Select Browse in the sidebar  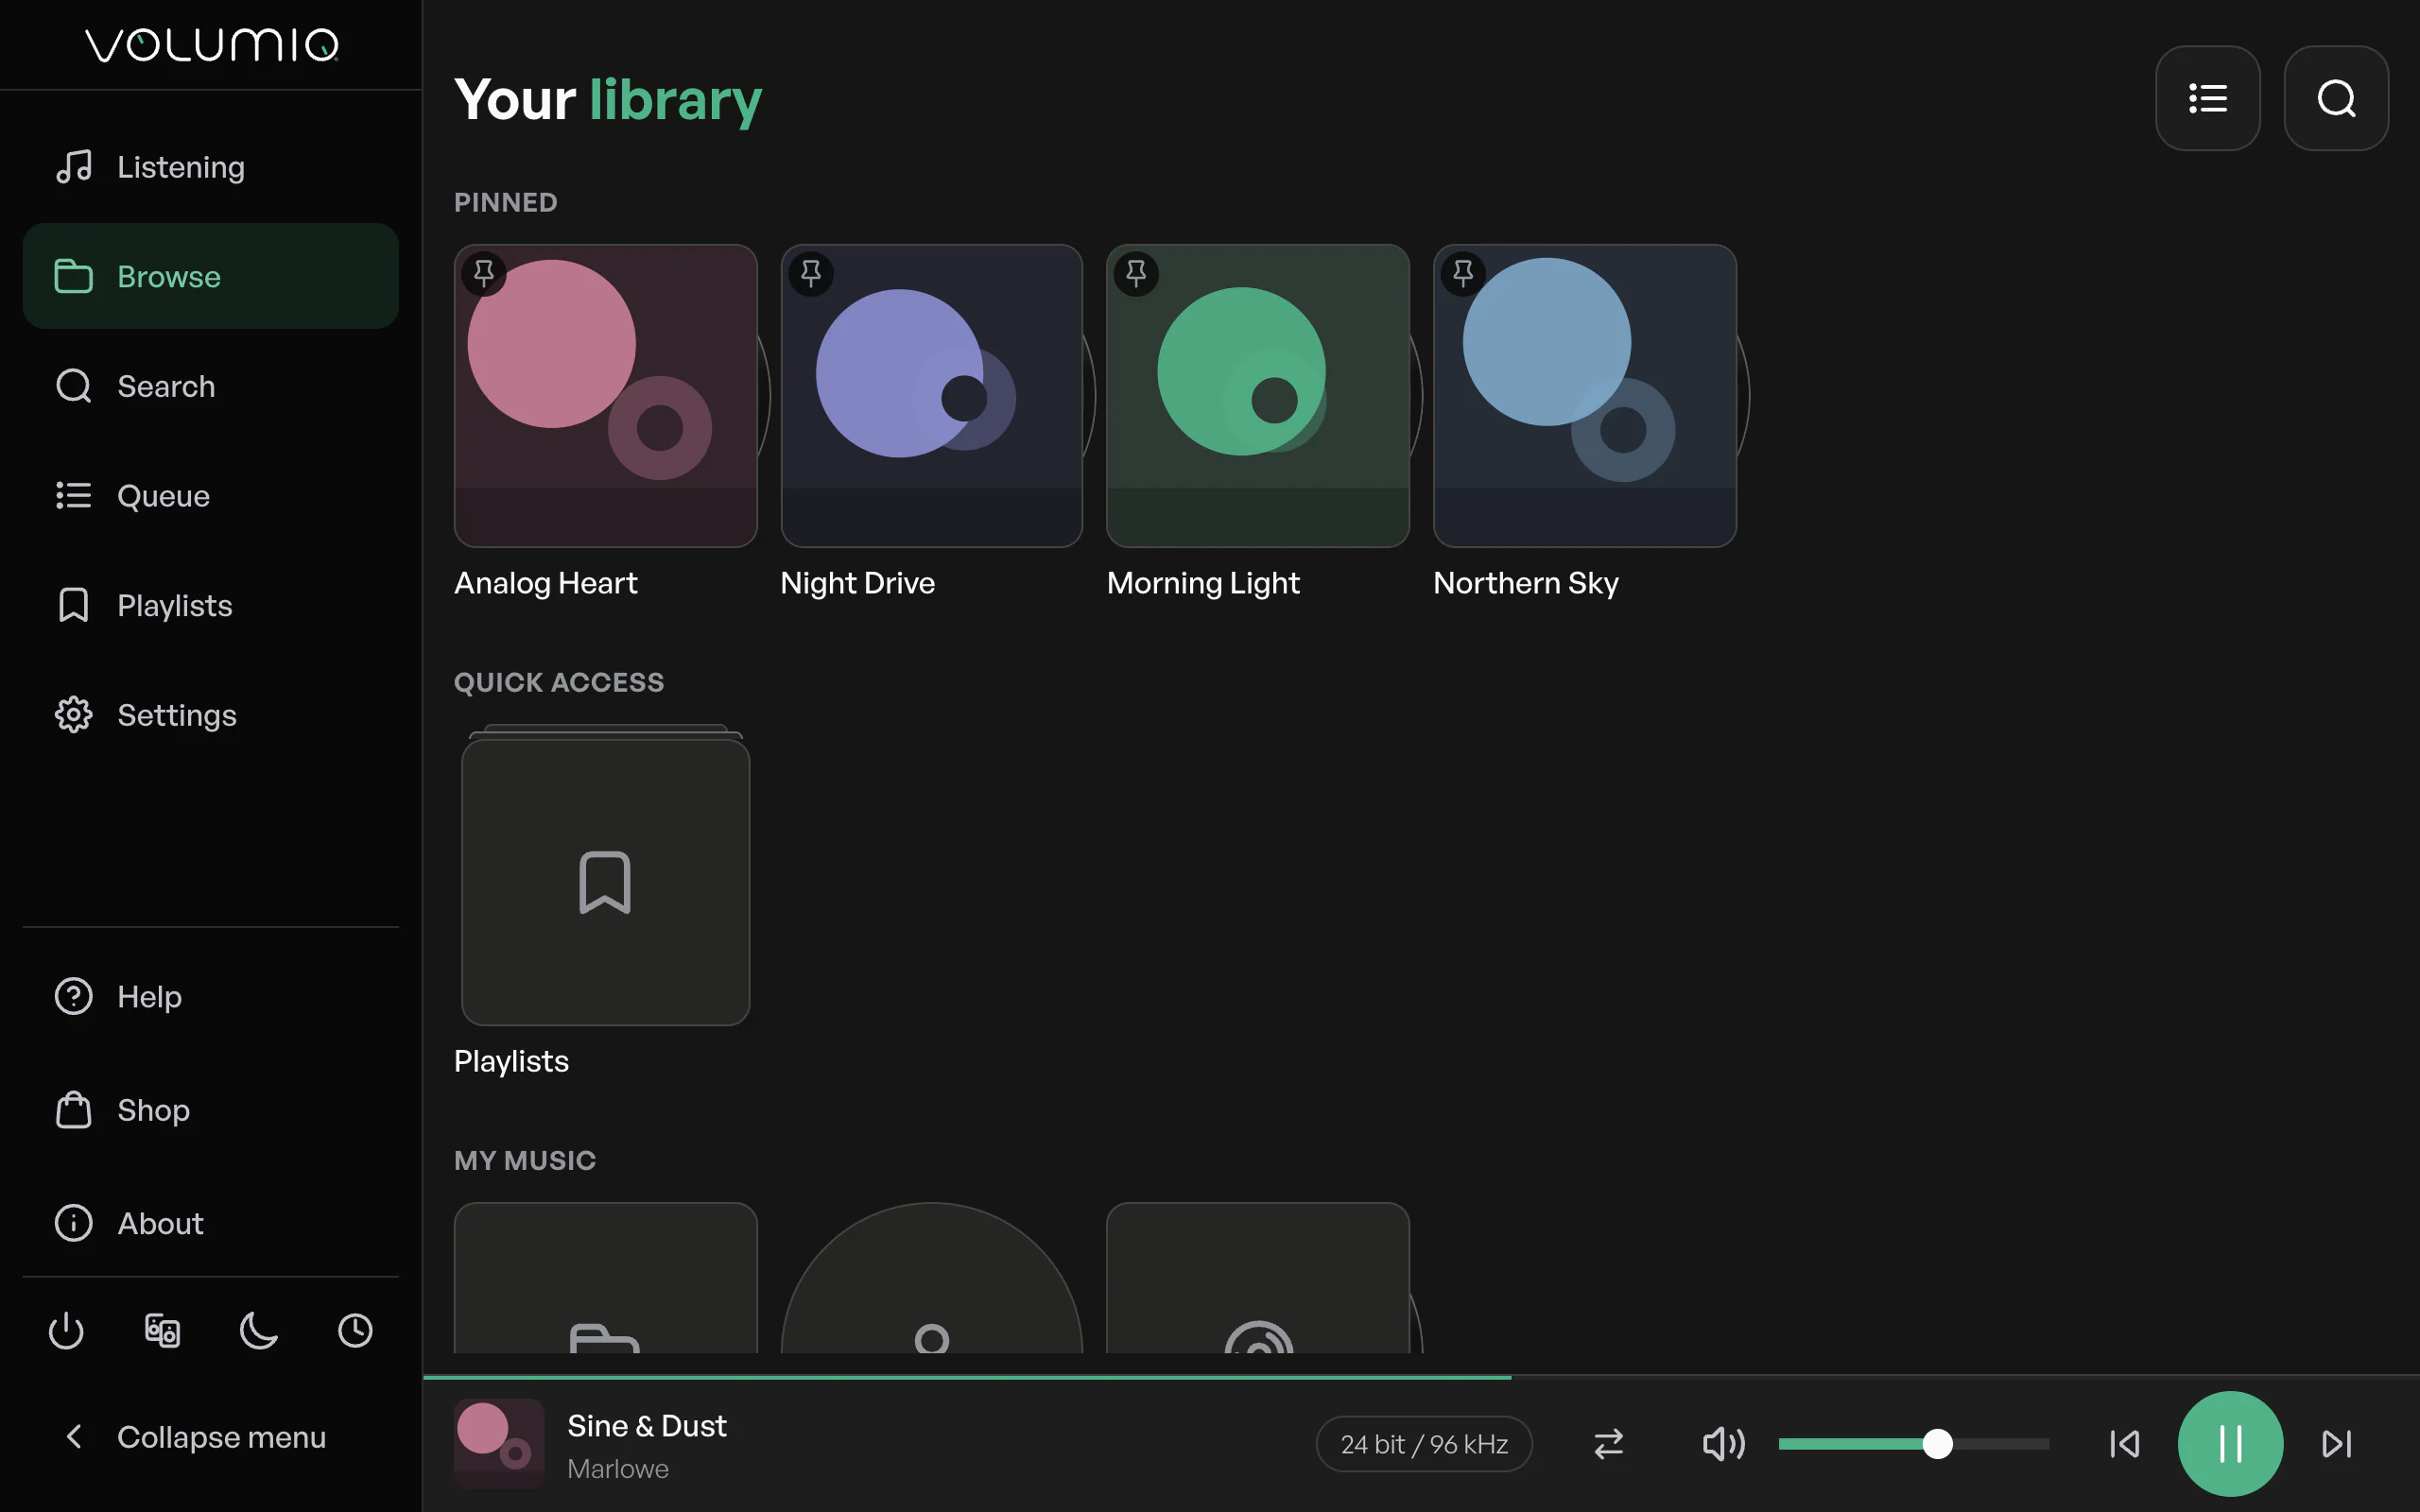click(x=210, y=276)
